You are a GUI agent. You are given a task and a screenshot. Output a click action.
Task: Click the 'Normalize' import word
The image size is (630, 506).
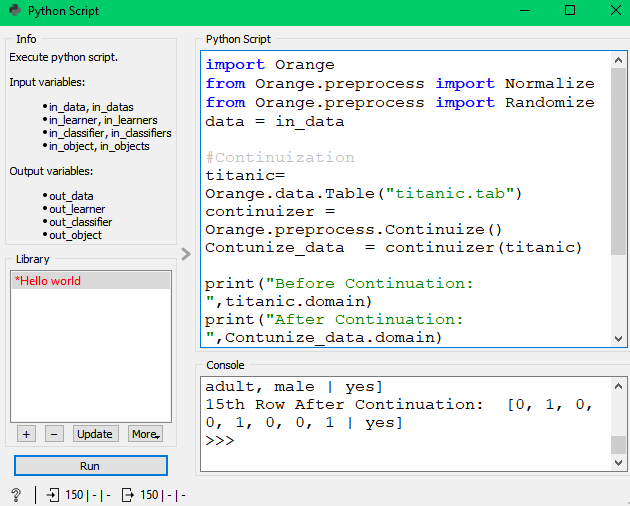(550, 84)
